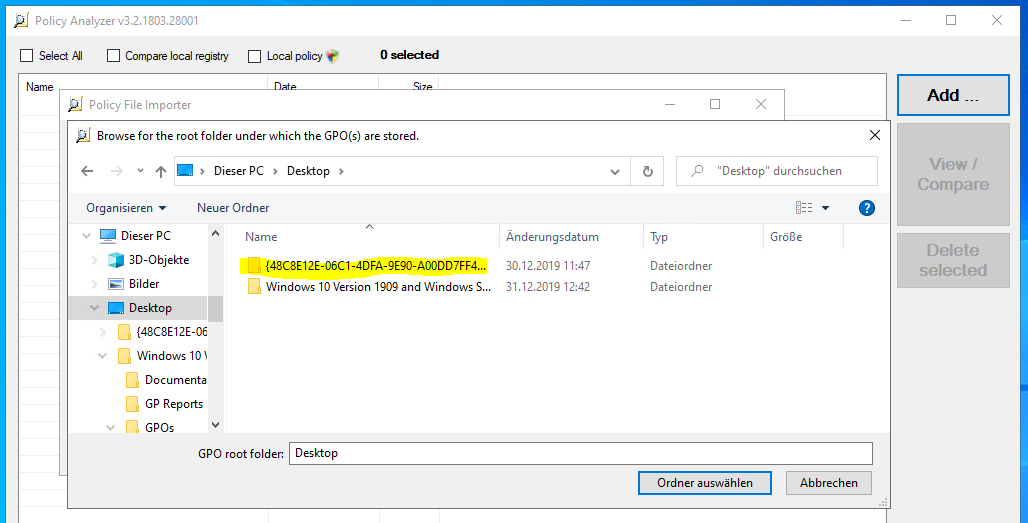Click the forward arrow navigation icon
This screenshot has height=523, width=1028.
(x=117, y=171)
